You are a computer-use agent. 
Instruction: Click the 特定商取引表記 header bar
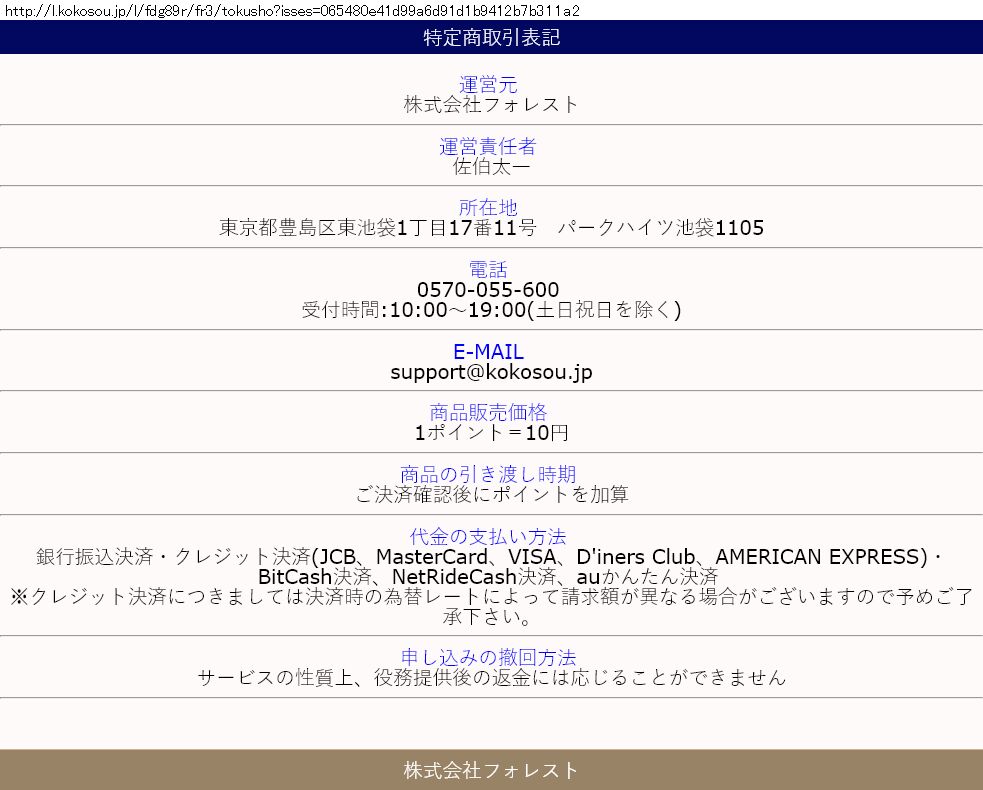[491, 38]
